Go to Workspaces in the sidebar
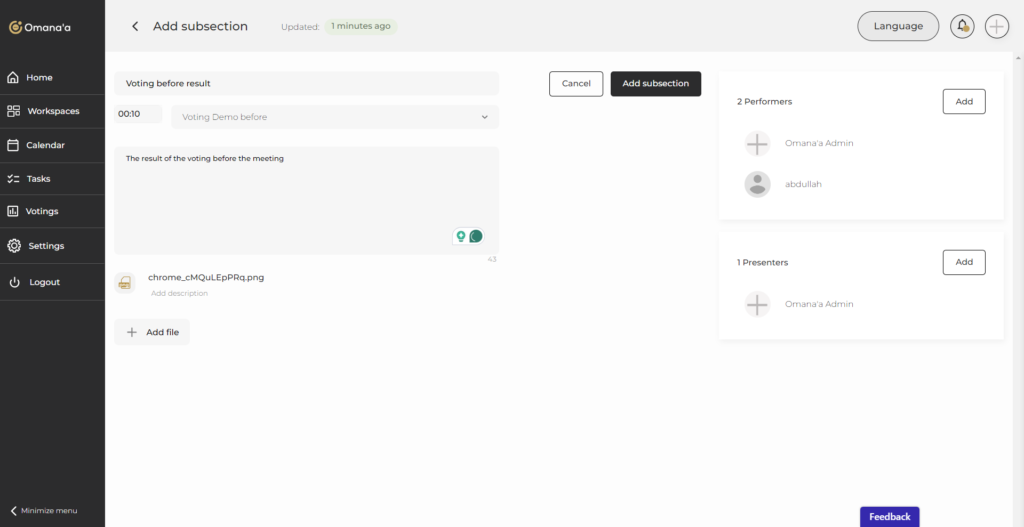The height and width of the screenshot is (527, 1024). click(x=52, y=111)
